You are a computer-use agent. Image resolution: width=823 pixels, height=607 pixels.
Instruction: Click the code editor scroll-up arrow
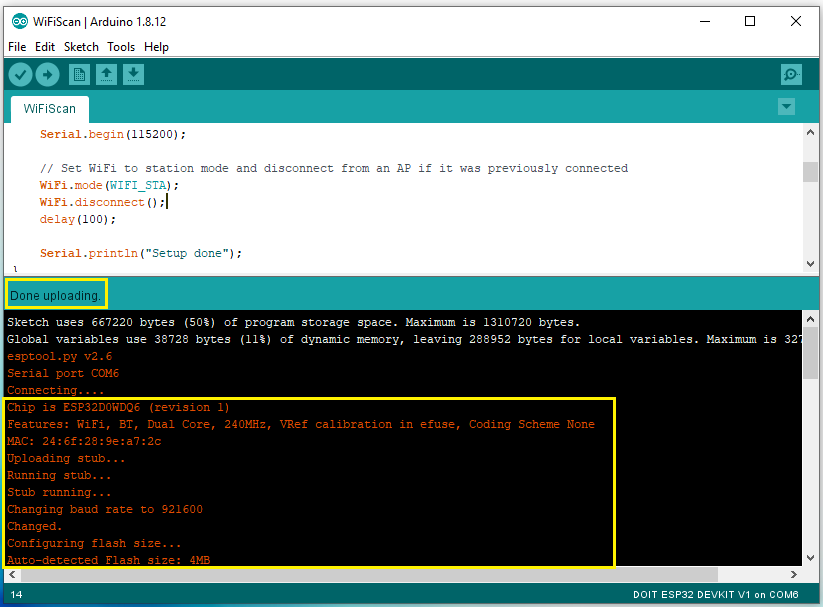coord(810,132)
